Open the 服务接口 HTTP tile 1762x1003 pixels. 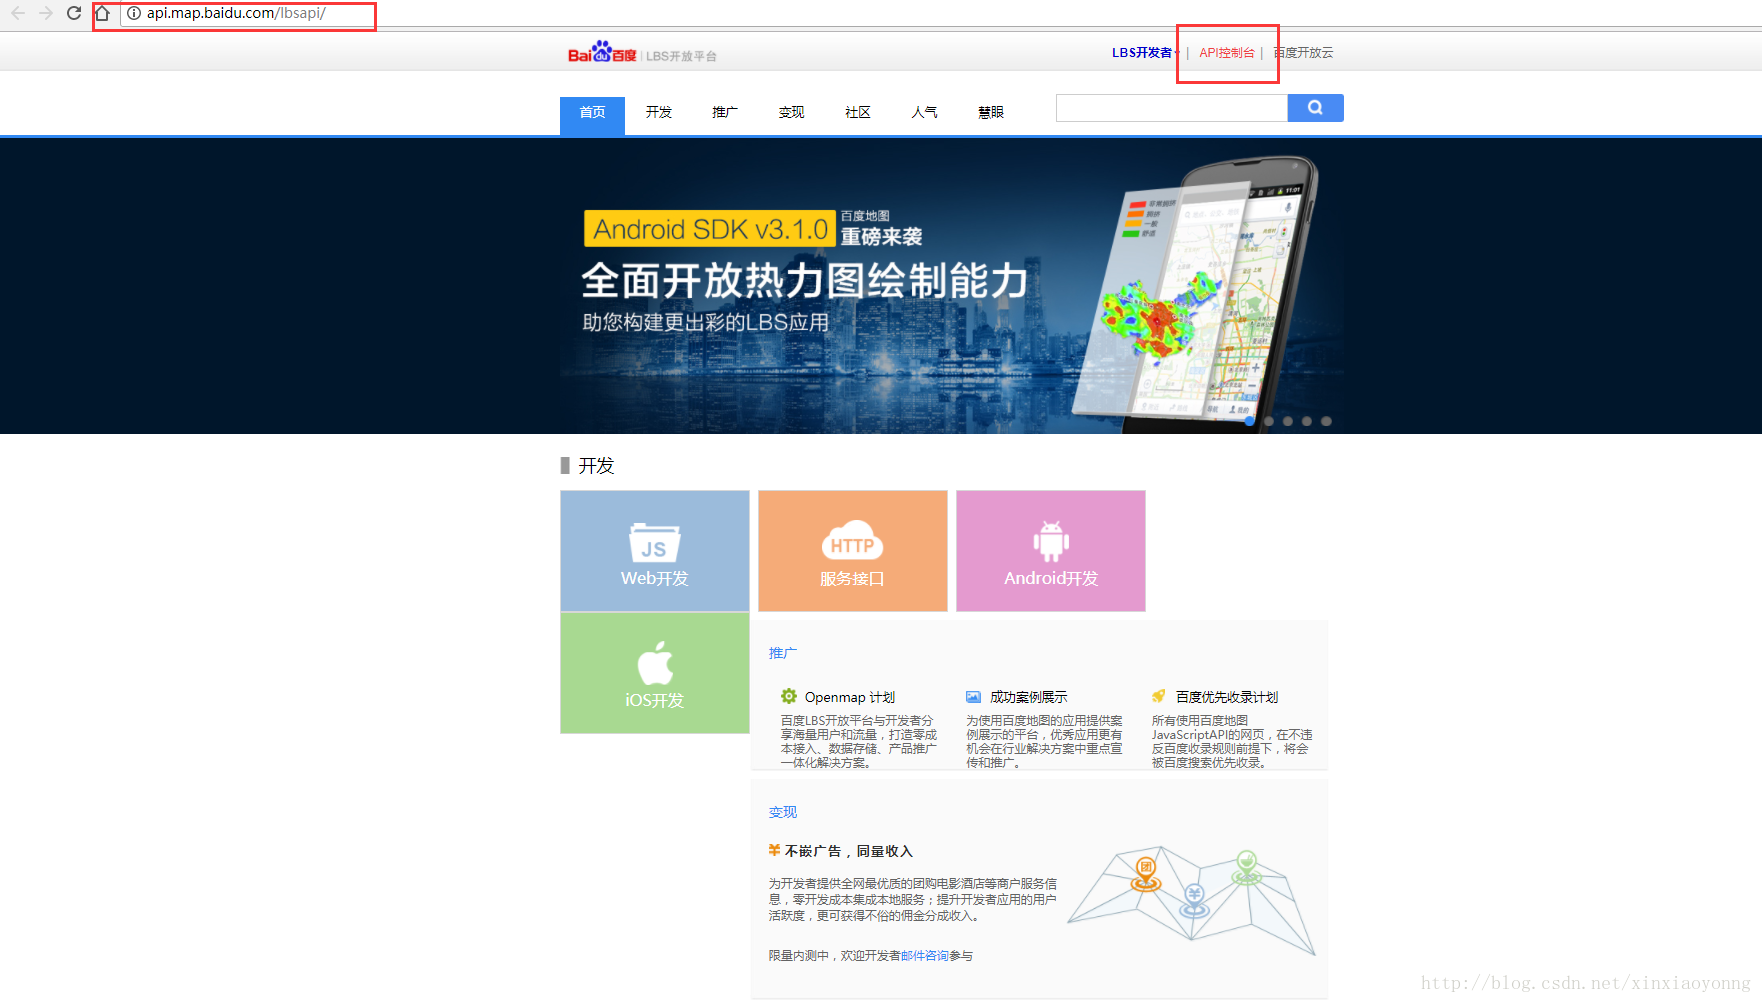(853, 551)
